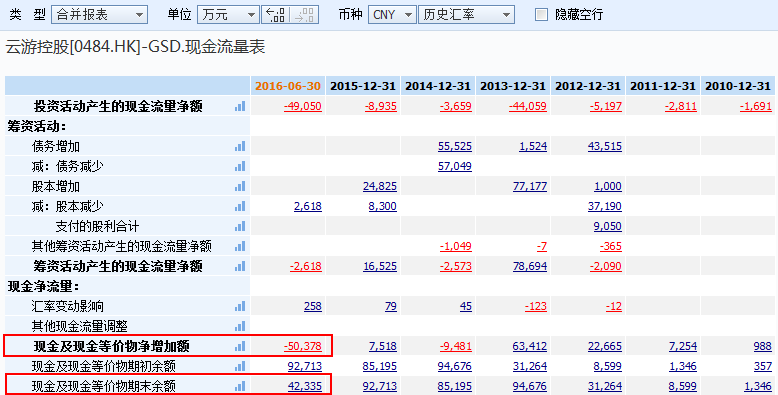The width and height of the screenshot is (778, 395).
Task: Open the -2,811 investing cash flow value
Action: [681, 106]
